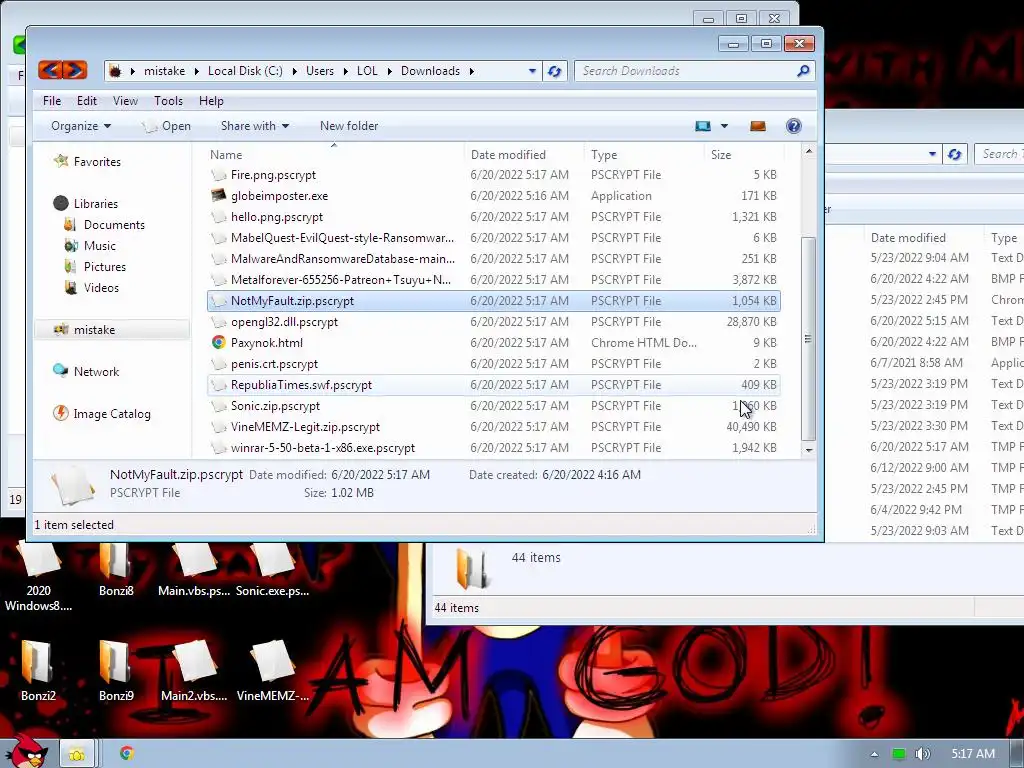
Task: Select the Bonzi8 folder on the desktop
Action: pyautogui.click(x=116, y=569)
